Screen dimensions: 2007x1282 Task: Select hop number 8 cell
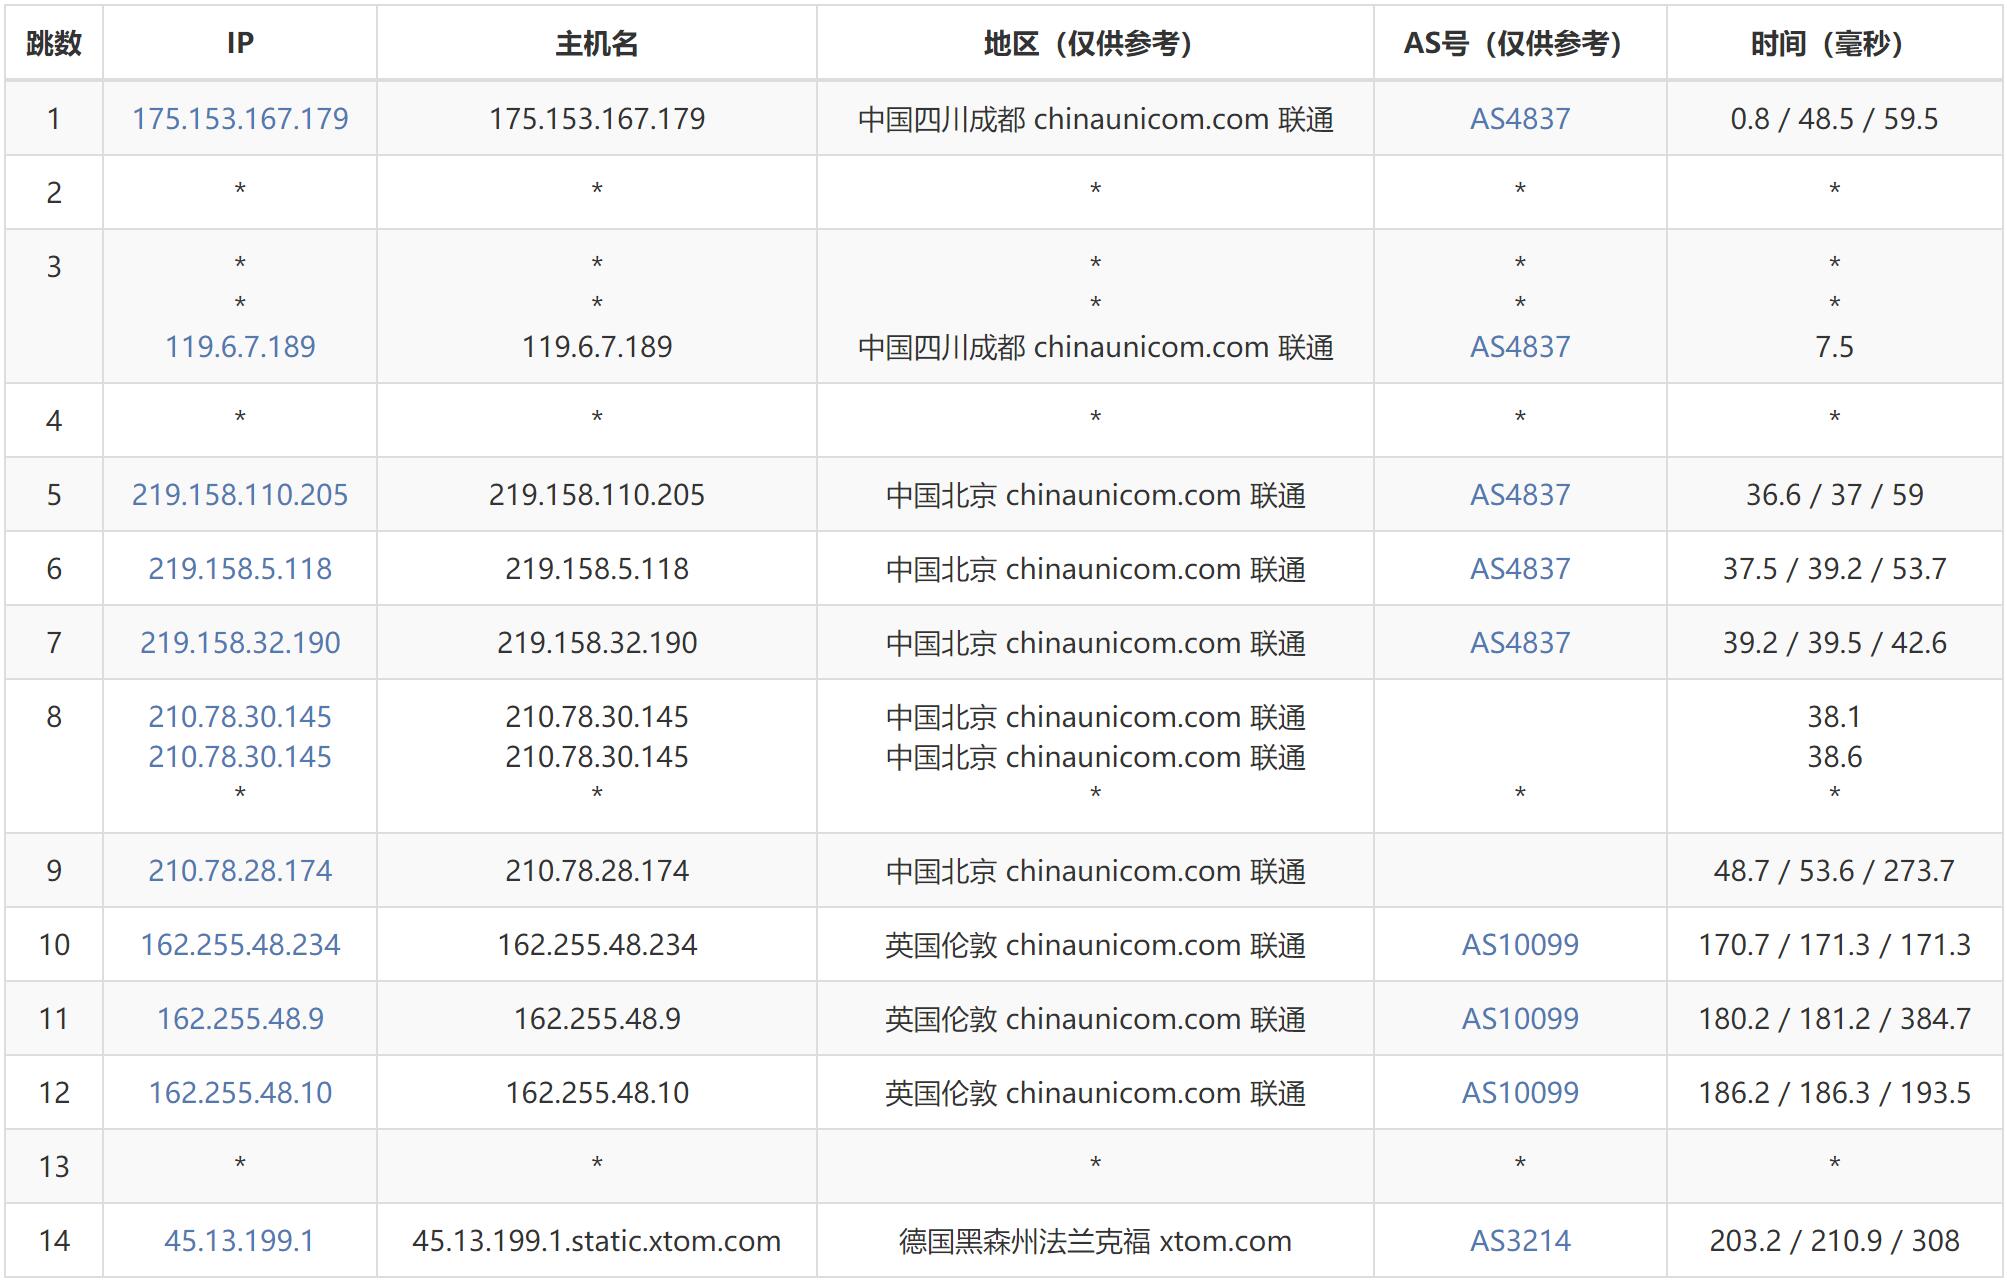(54, 756)
